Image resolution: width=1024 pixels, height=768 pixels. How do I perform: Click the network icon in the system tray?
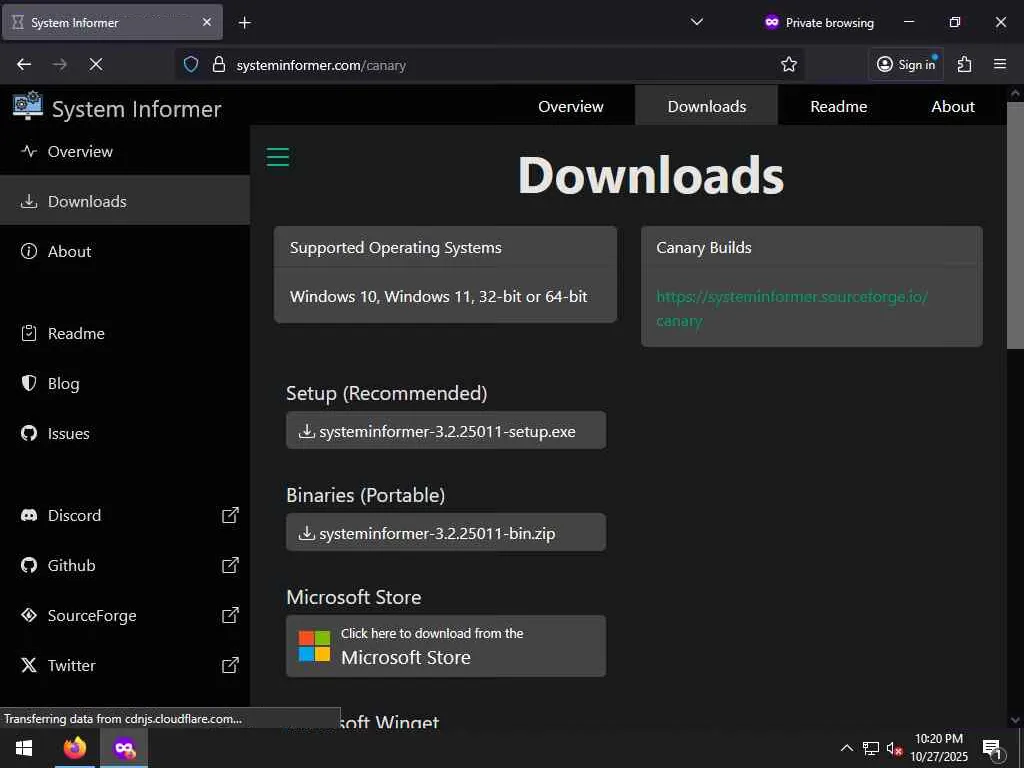tap(871, 748)
